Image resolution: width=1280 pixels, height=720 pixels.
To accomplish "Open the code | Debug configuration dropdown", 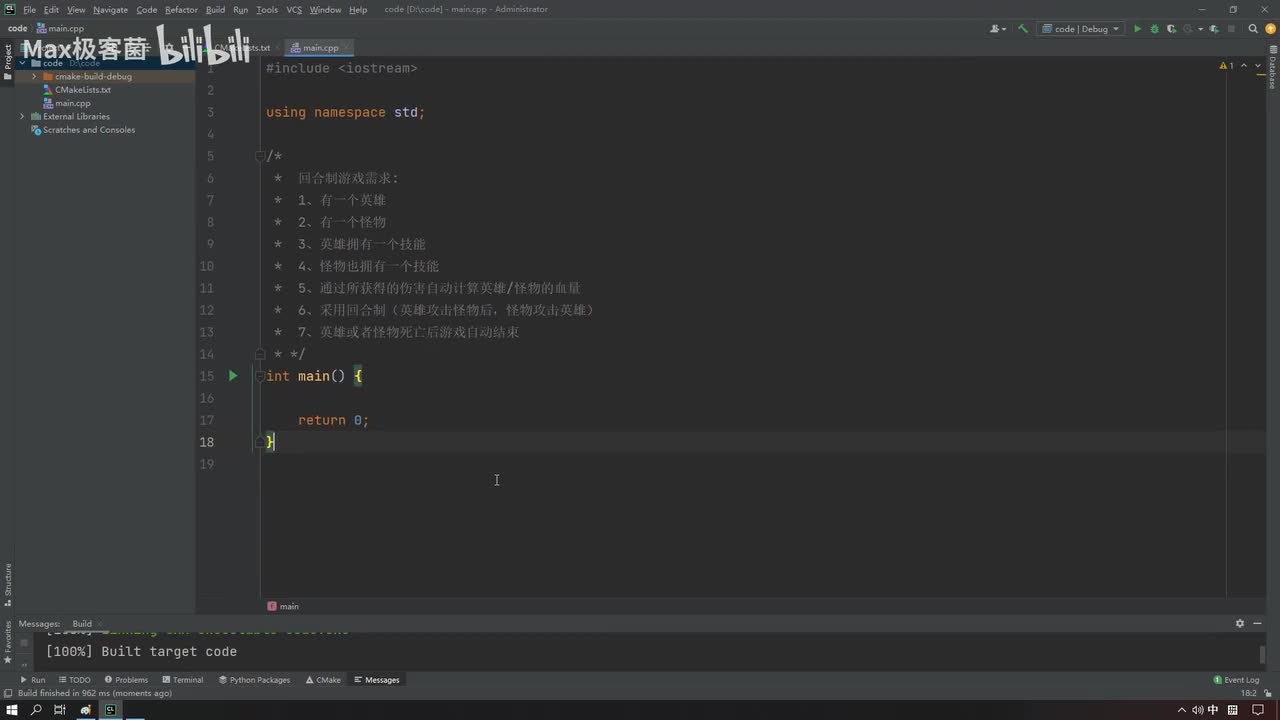I will (1080, 29).
